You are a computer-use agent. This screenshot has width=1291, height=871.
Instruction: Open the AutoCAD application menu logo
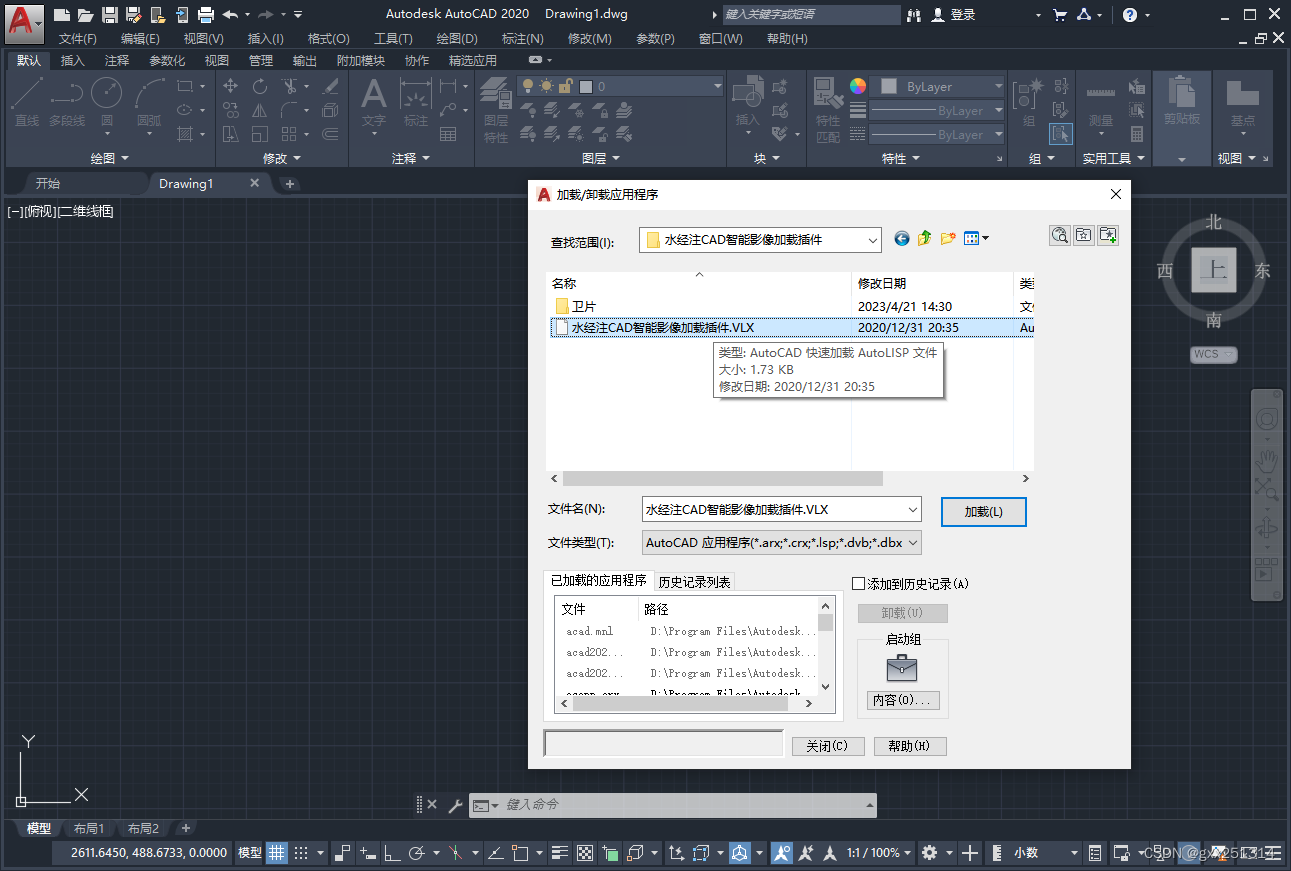(x=24, y=24)
